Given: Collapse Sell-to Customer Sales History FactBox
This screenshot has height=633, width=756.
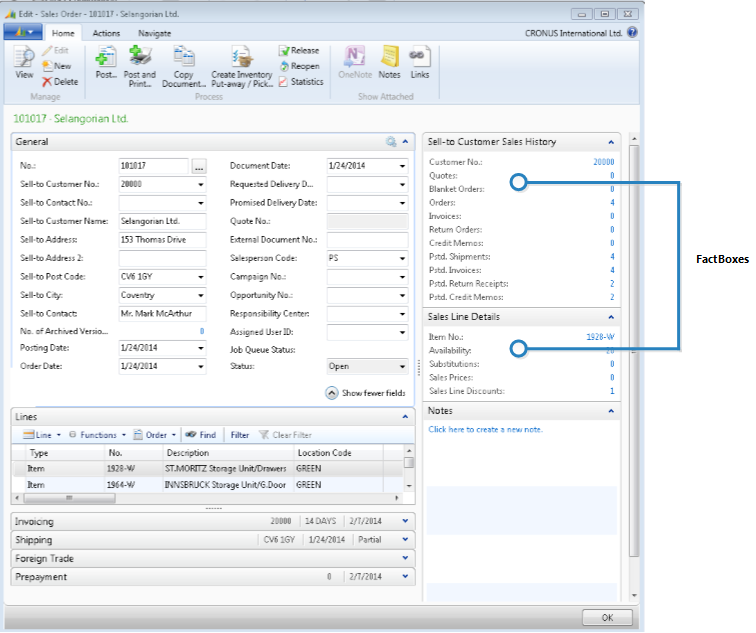Looking at the screenshot, I should coord(611,143).
